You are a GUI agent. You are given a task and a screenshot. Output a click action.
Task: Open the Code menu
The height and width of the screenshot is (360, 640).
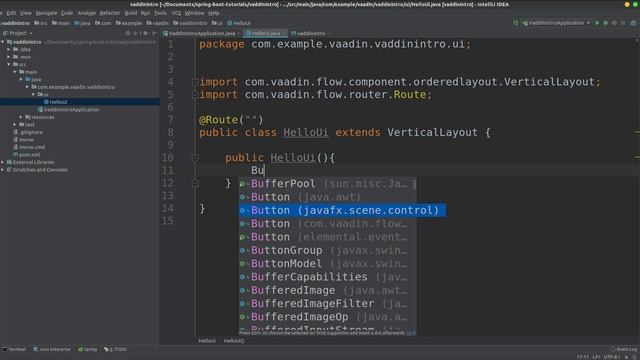[67, 13]
